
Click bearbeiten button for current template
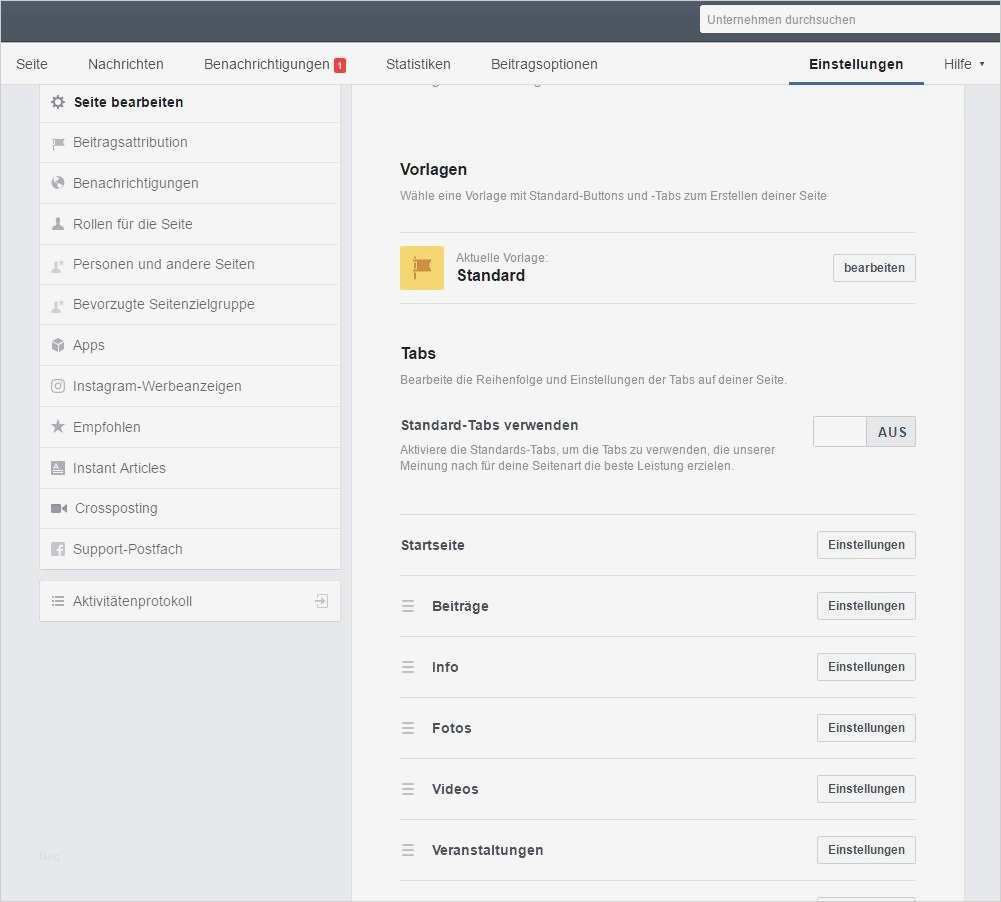pos(874,268)
